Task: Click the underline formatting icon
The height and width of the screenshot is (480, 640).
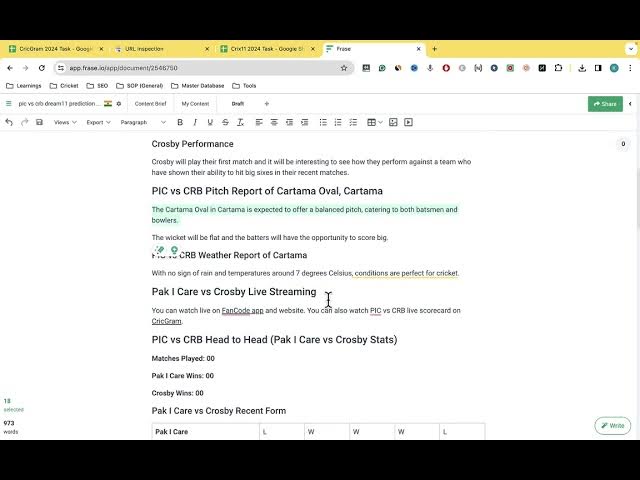Action: (210, 122)
